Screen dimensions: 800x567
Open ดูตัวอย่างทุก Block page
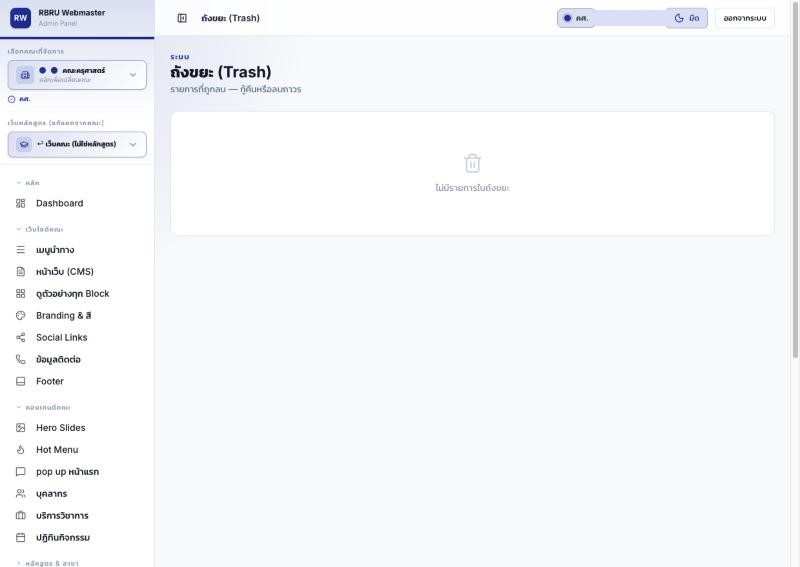coord(77,293)
